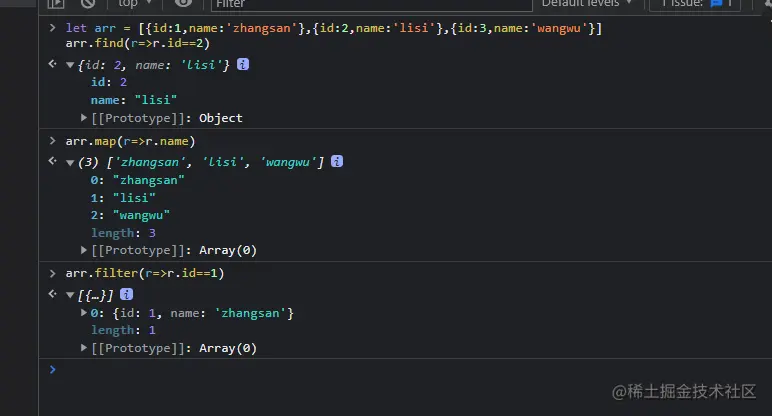The image size is (772, 416).
Task: Click the clear console icon
Action: [x=88, y=3]
